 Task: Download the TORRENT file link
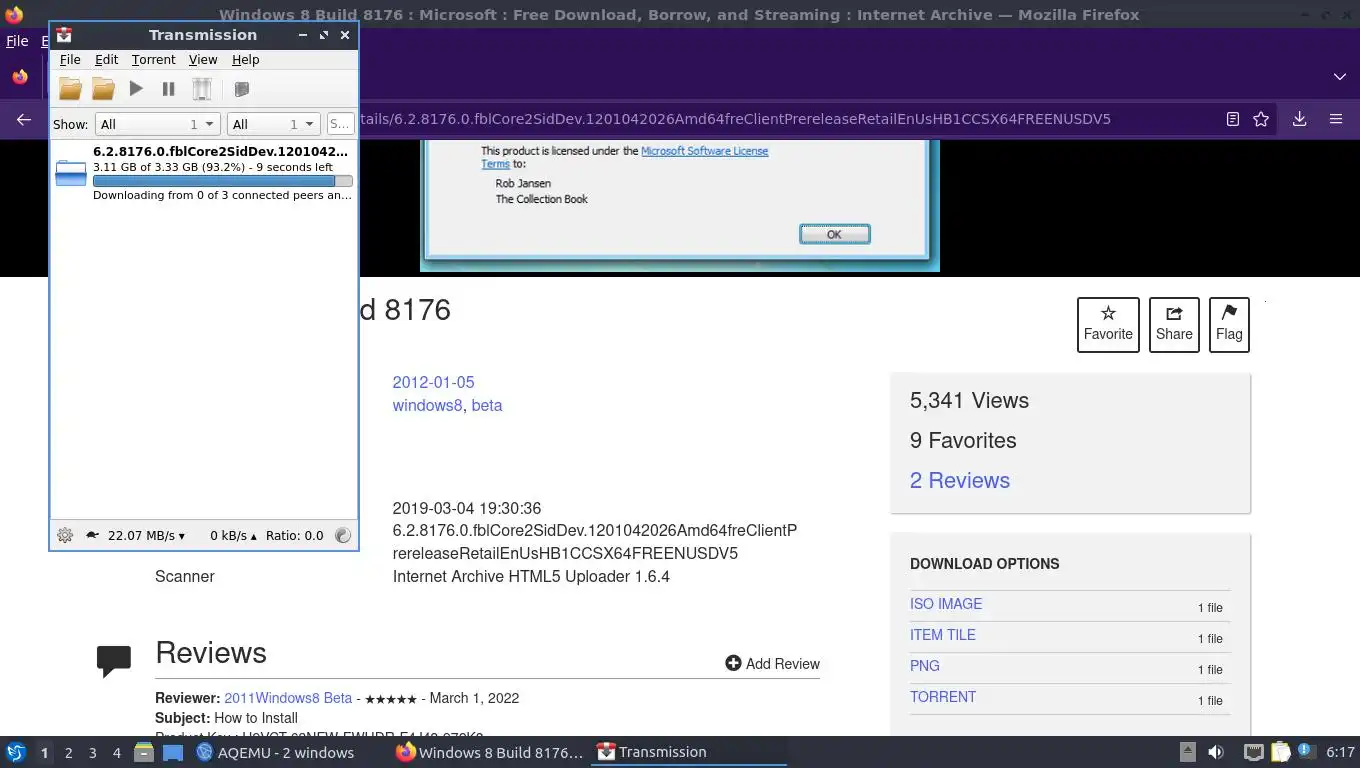[x=943, y=697]
